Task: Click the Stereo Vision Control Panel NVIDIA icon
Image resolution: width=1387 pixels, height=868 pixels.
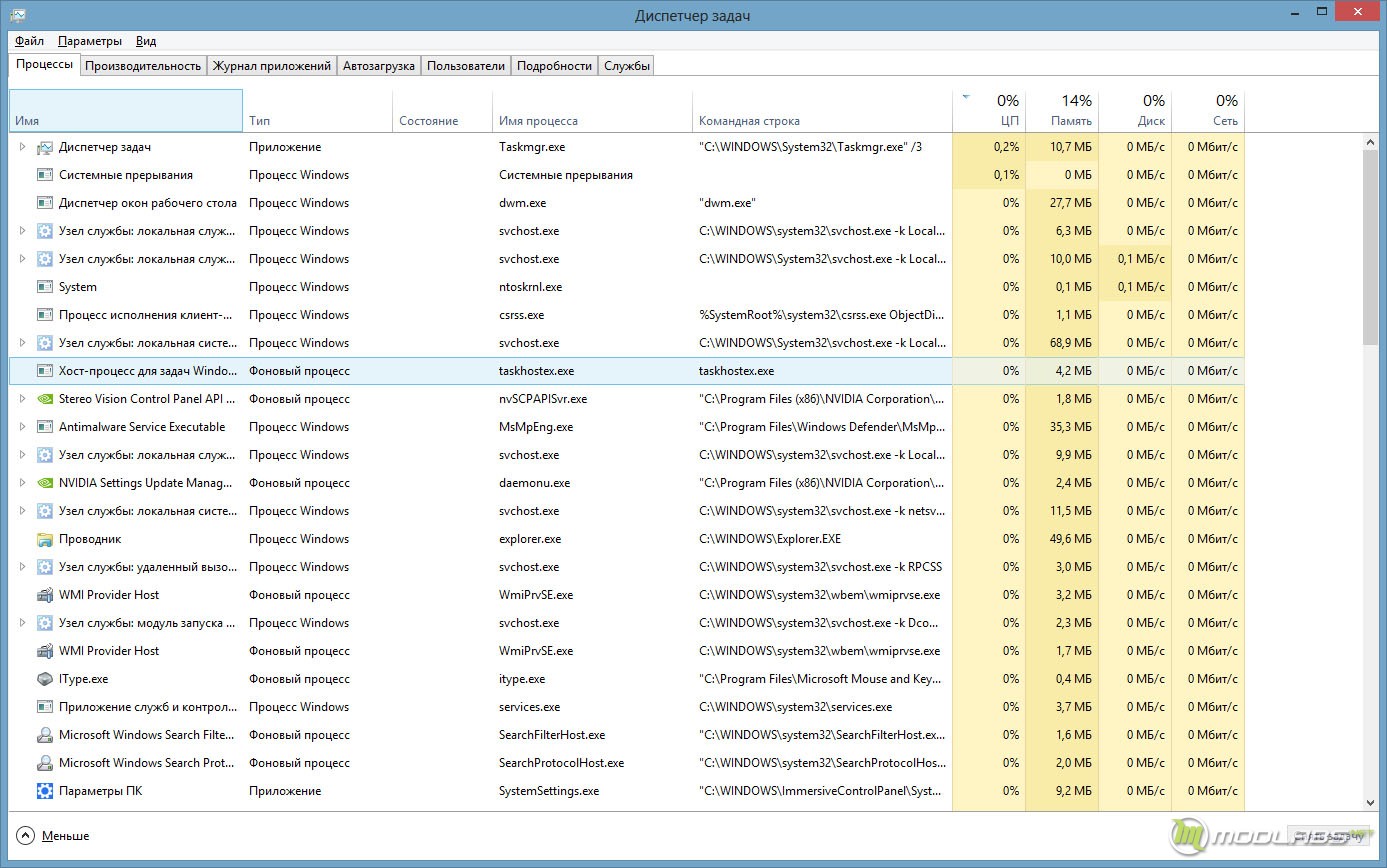Action: pos(45,399)
